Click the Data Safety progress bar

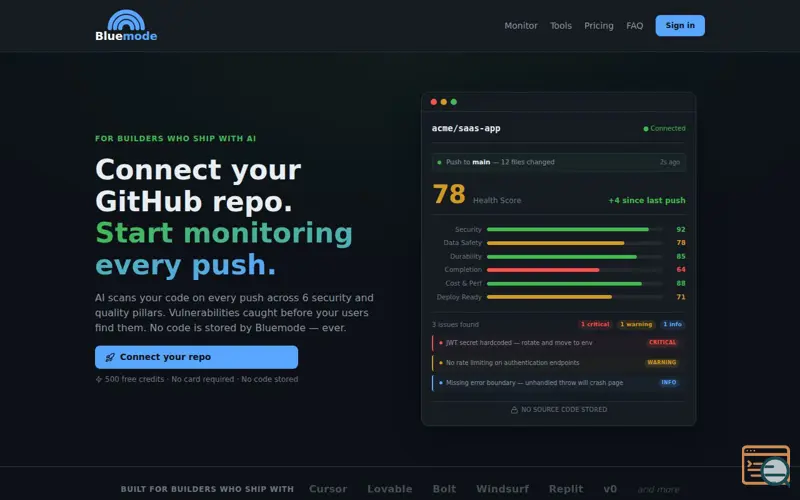574,243
